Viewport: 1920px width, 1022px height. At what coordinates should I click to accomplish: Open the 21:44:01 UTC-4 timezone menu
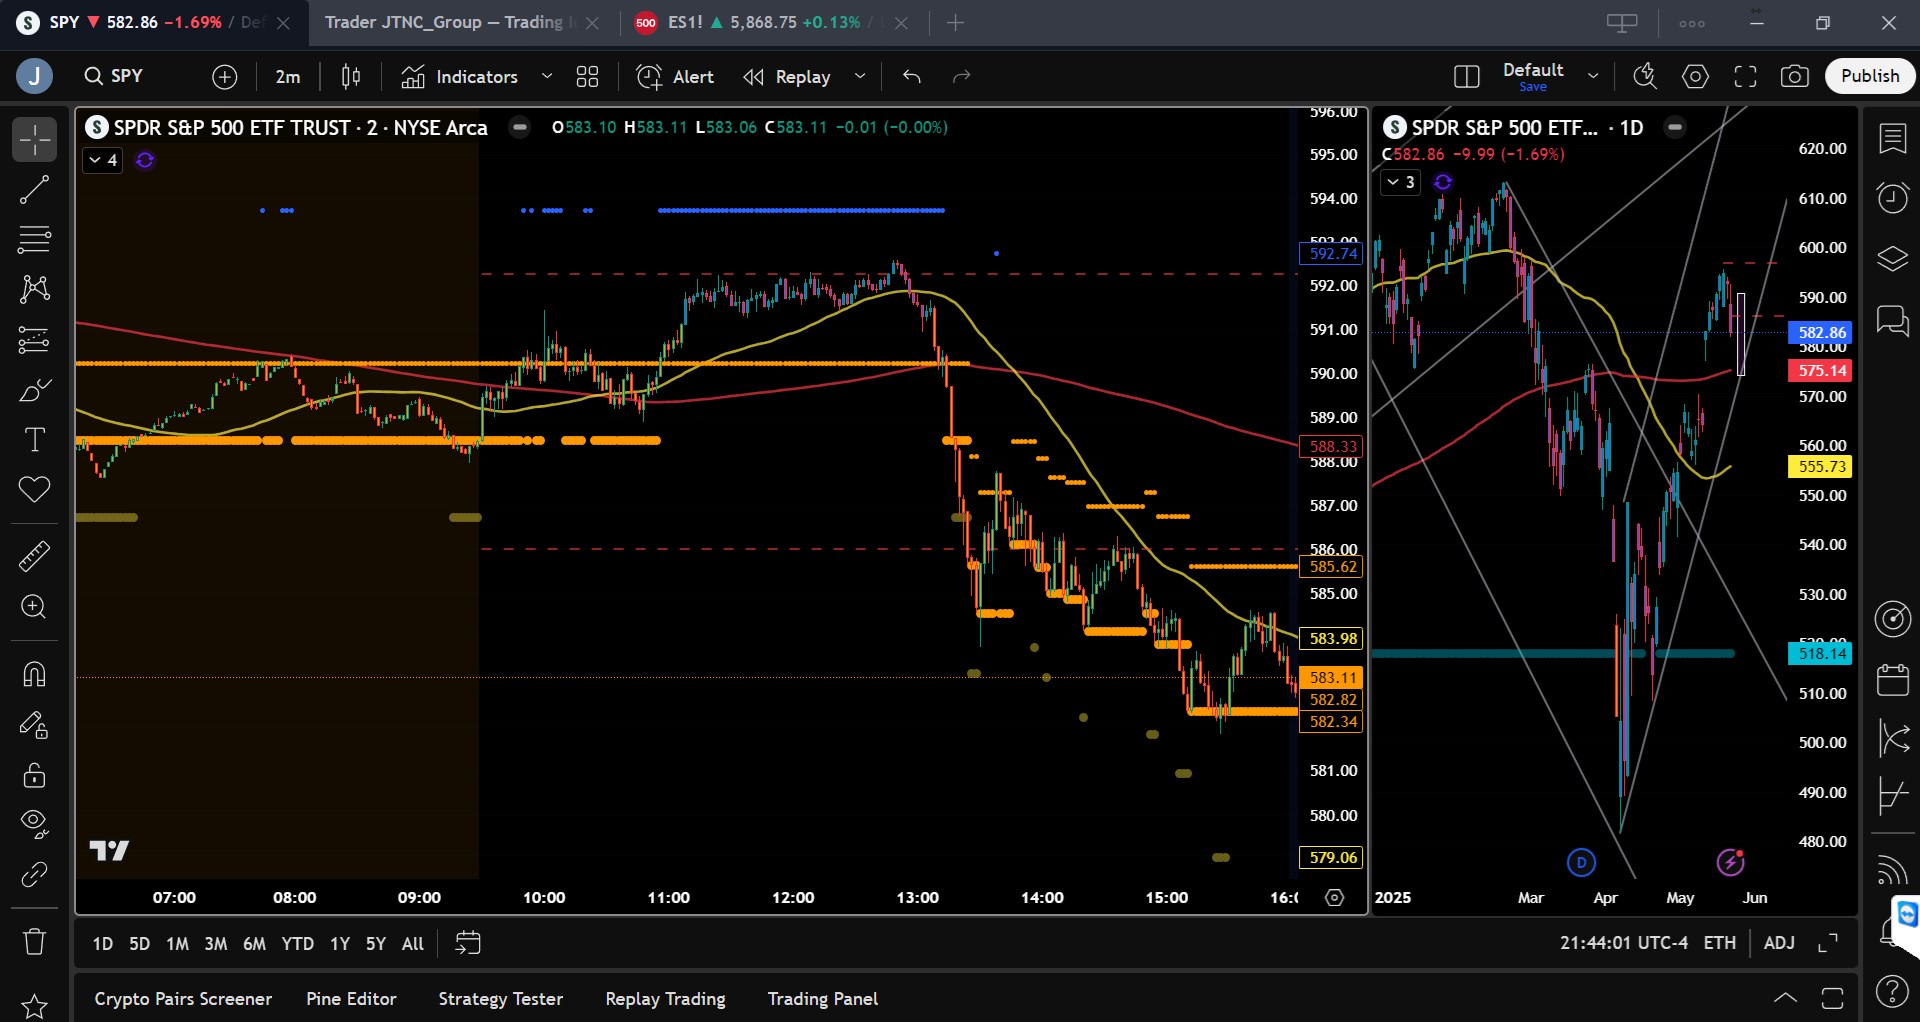pos(1623,943)
